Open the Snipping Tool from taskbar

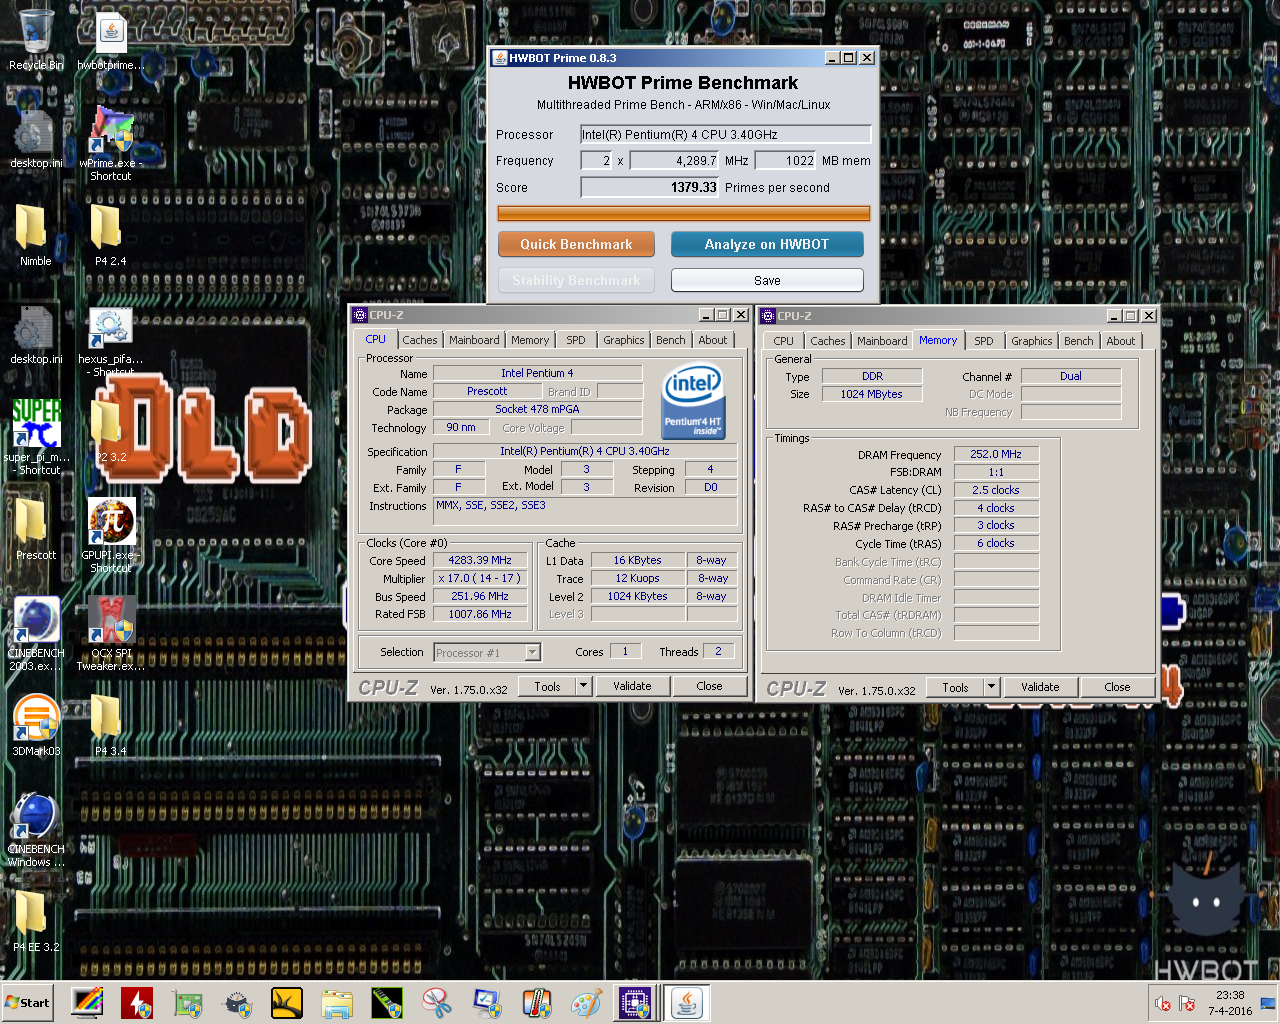437,1003
